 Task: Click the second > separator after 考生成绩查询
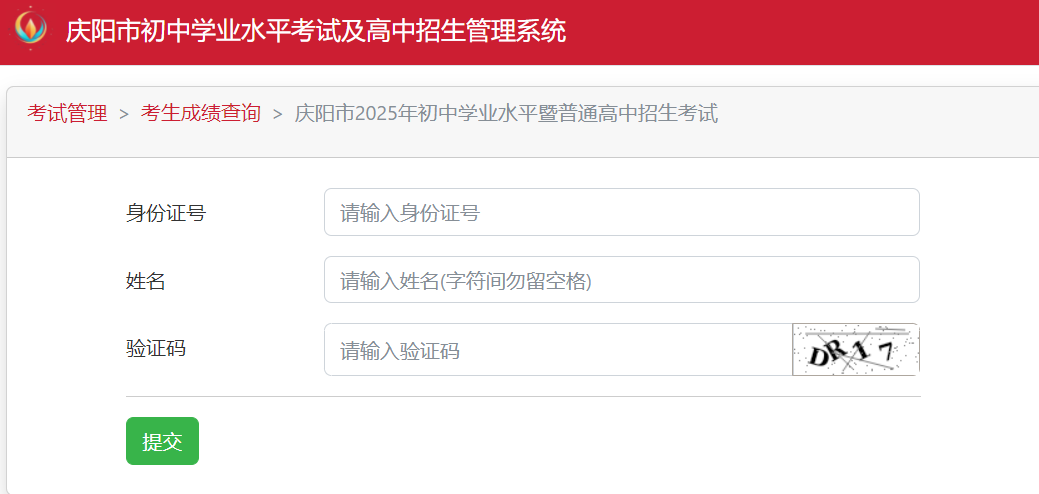click(x=278, y=114)
